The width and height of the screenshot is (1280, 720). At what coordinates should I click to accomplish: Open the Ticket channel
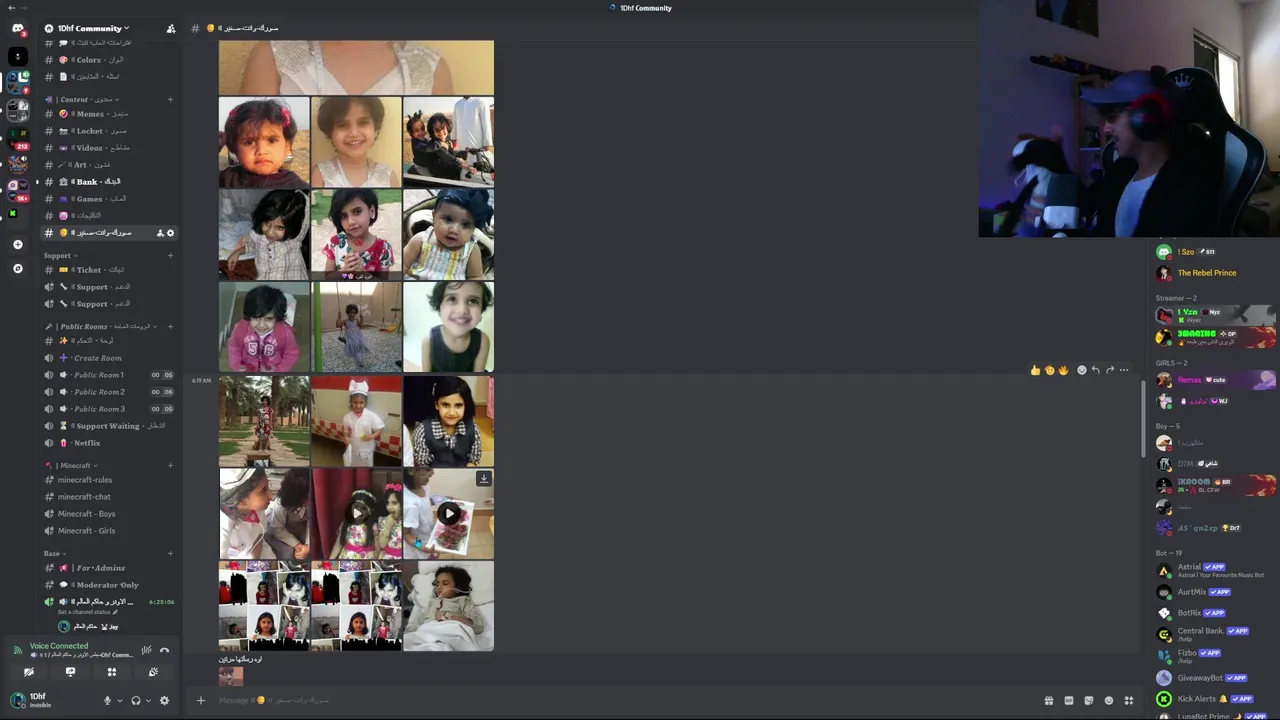109,270
